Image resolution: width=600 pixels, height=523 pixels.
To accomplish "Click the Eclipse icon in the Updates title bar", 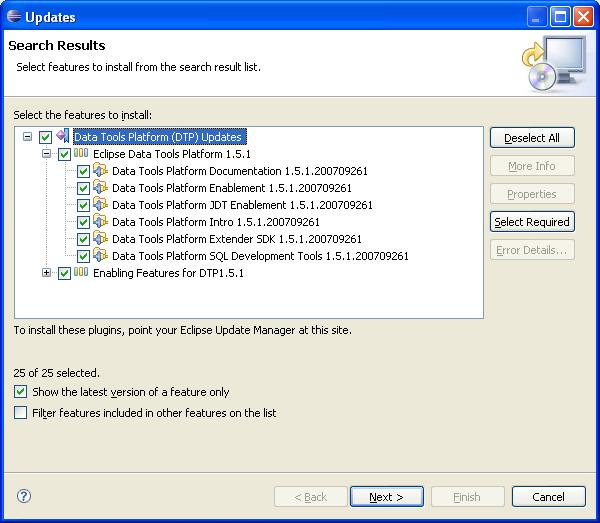I will click(x=14, y=16).
